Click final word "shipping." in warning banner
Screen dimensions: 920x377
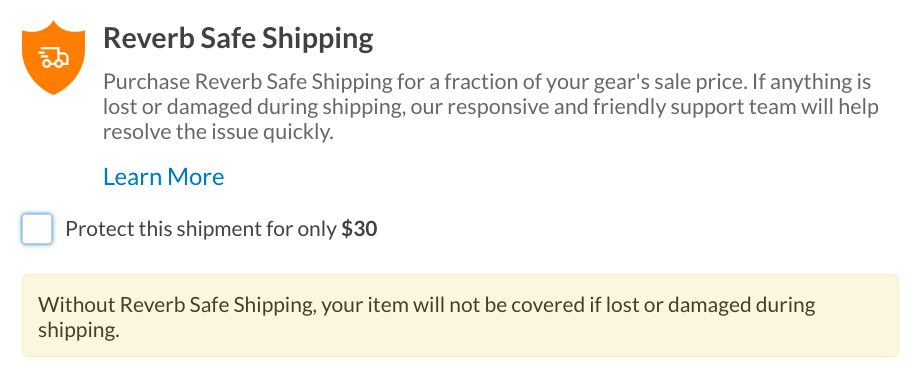[x=79, y=331]
